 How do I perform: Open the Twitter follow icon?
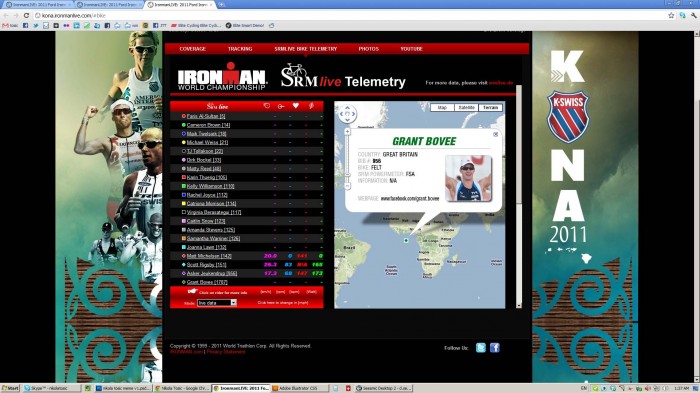click(x=481, y=347)
